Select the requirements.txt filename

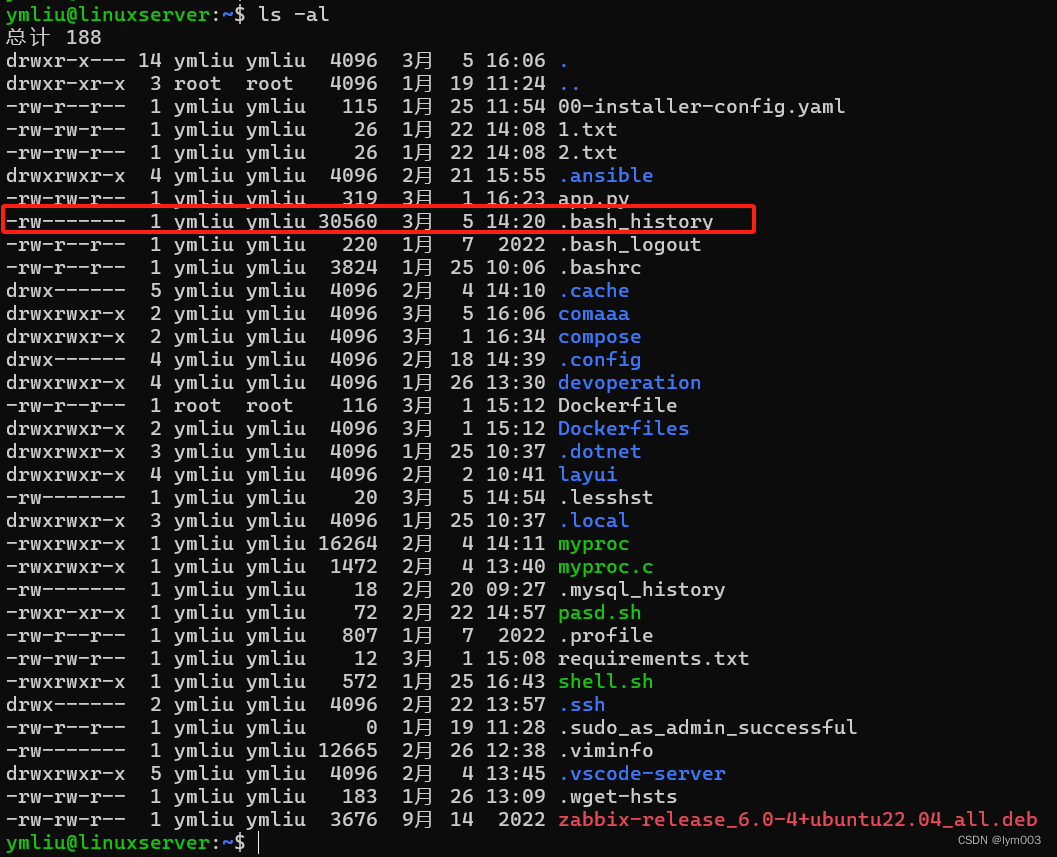click(653, 658)
